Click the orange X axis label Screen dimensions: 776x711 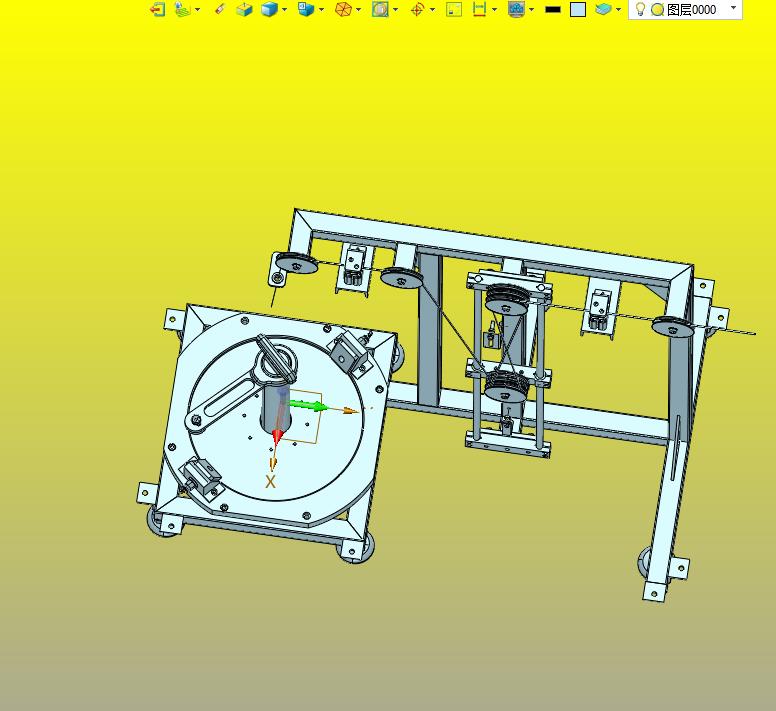click(270, 481)
